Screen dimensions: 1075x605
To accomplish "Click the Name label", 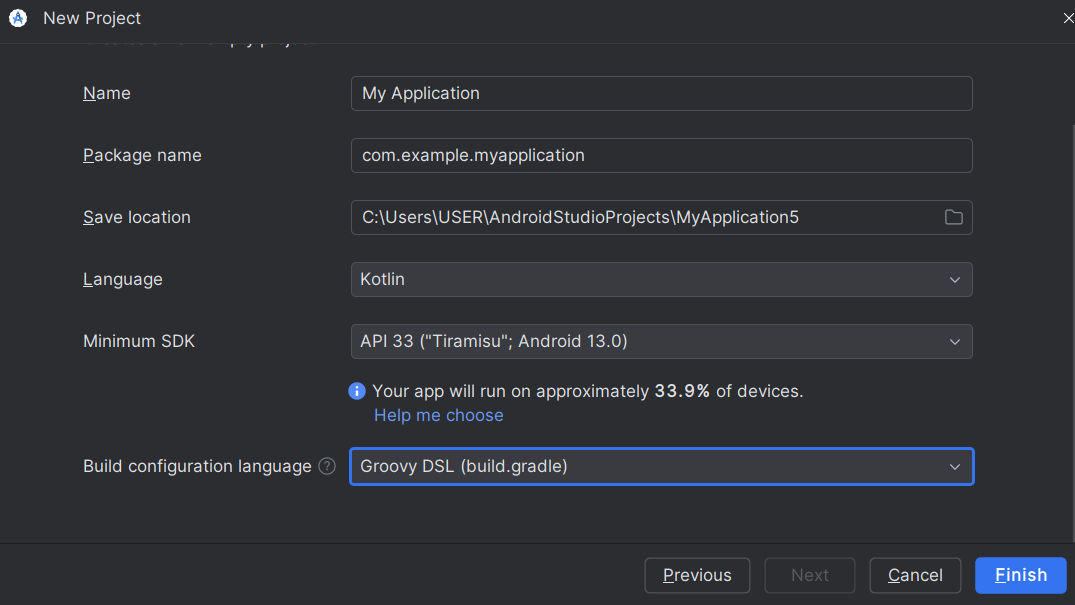I will [x=107, y=93].
